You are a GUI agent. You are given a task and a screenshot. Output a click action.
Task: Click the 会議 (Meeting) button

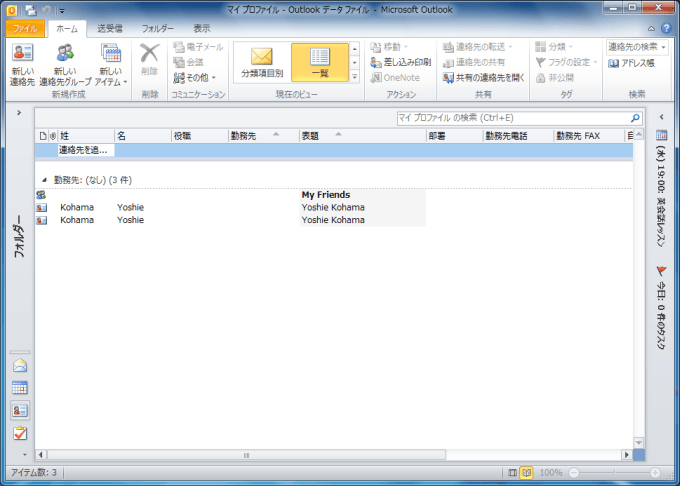coord(188,62)
